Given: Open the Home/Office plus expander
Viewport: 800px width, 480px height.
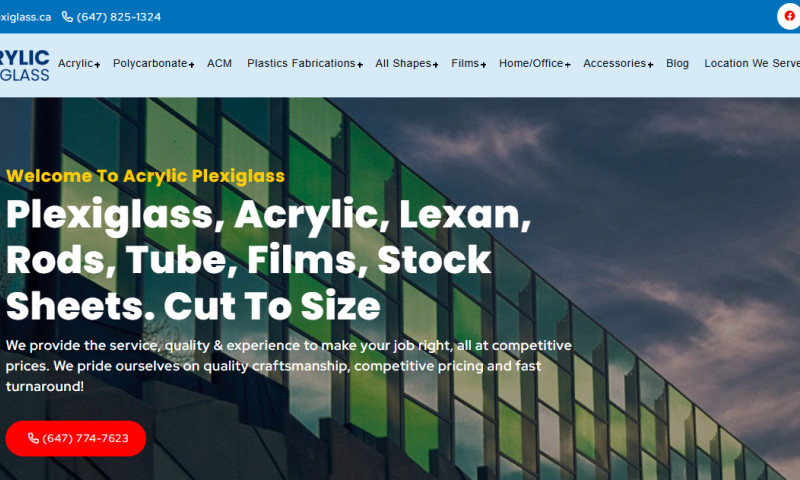Looking at the screenshot, I should (x=568, y=65).
